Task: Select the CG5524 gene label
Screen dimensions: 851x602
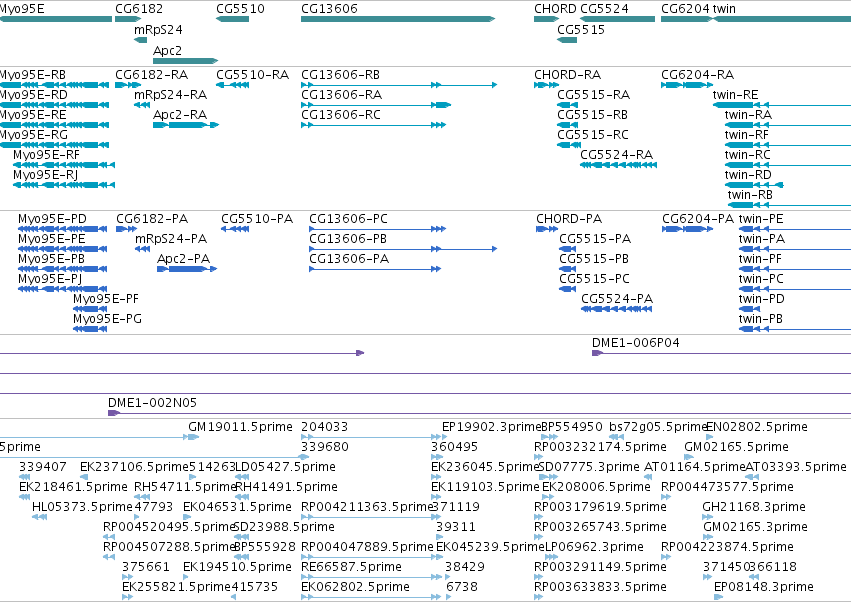Action: point(604,9)
